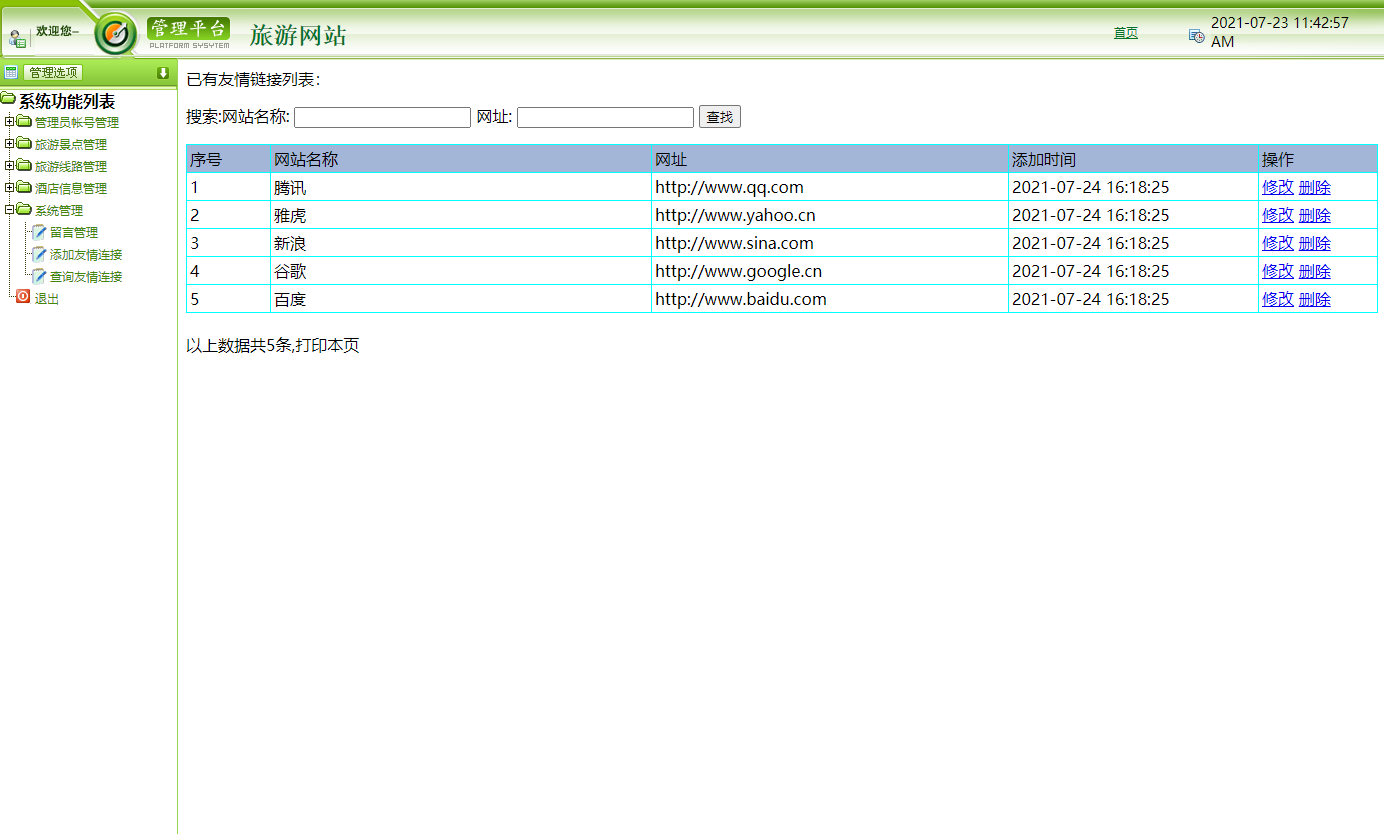
Task: Click the red exit icon beside 退出
Action: [x=23, y=297]
